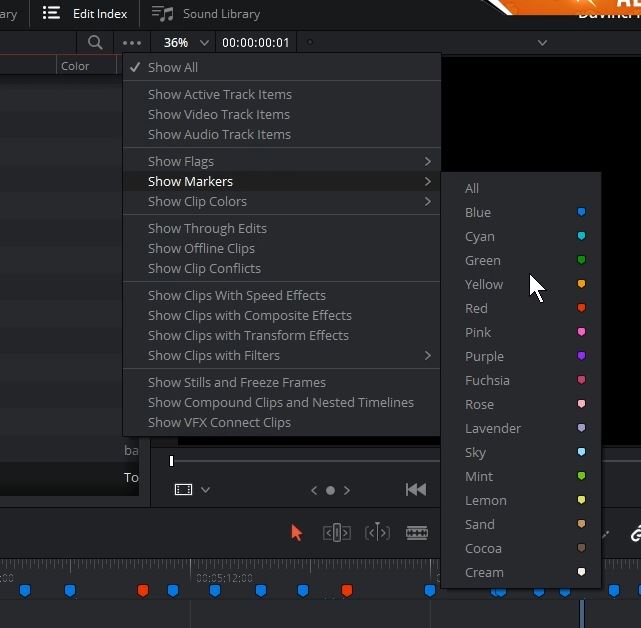Click the Sound Library music icon
Viewport: 641px width, 628px height.
[x=162, y=13]
